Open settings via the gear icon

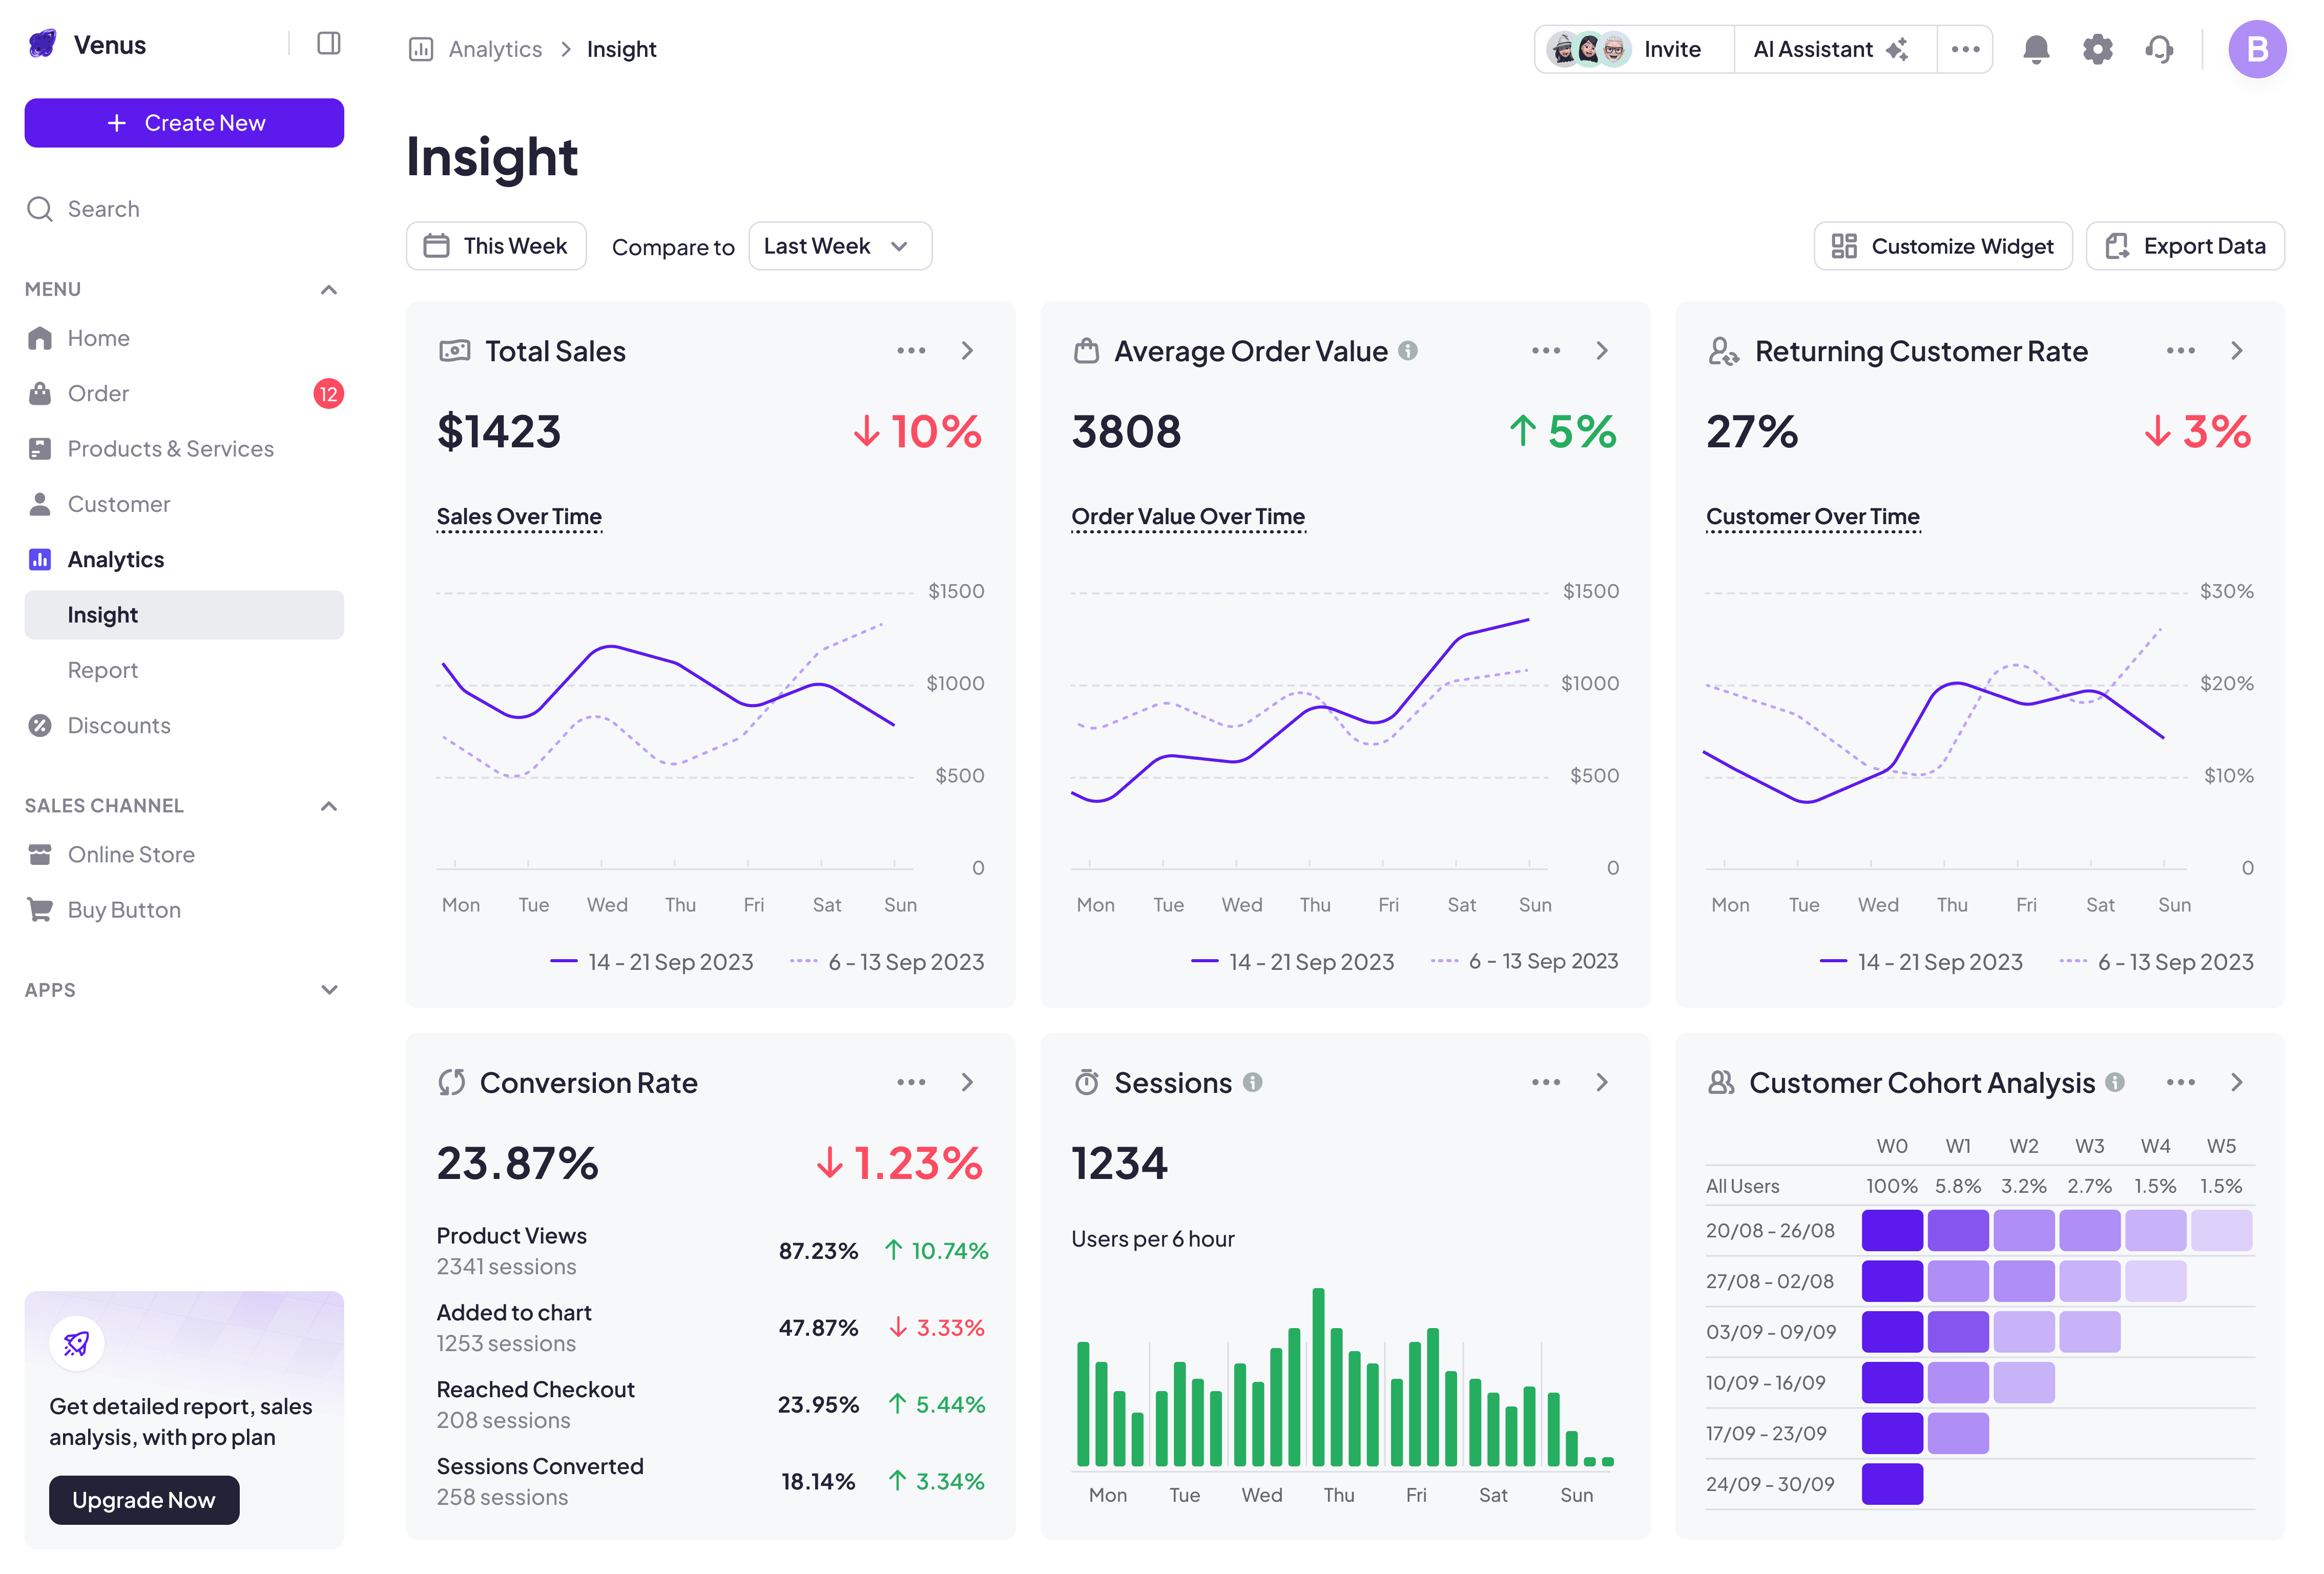point(2097,49)
